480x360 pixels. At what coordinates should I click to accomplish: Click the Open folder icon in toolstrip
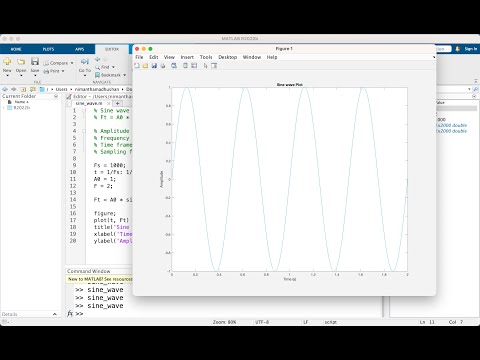pyautogui.click(x=21, y=62)
